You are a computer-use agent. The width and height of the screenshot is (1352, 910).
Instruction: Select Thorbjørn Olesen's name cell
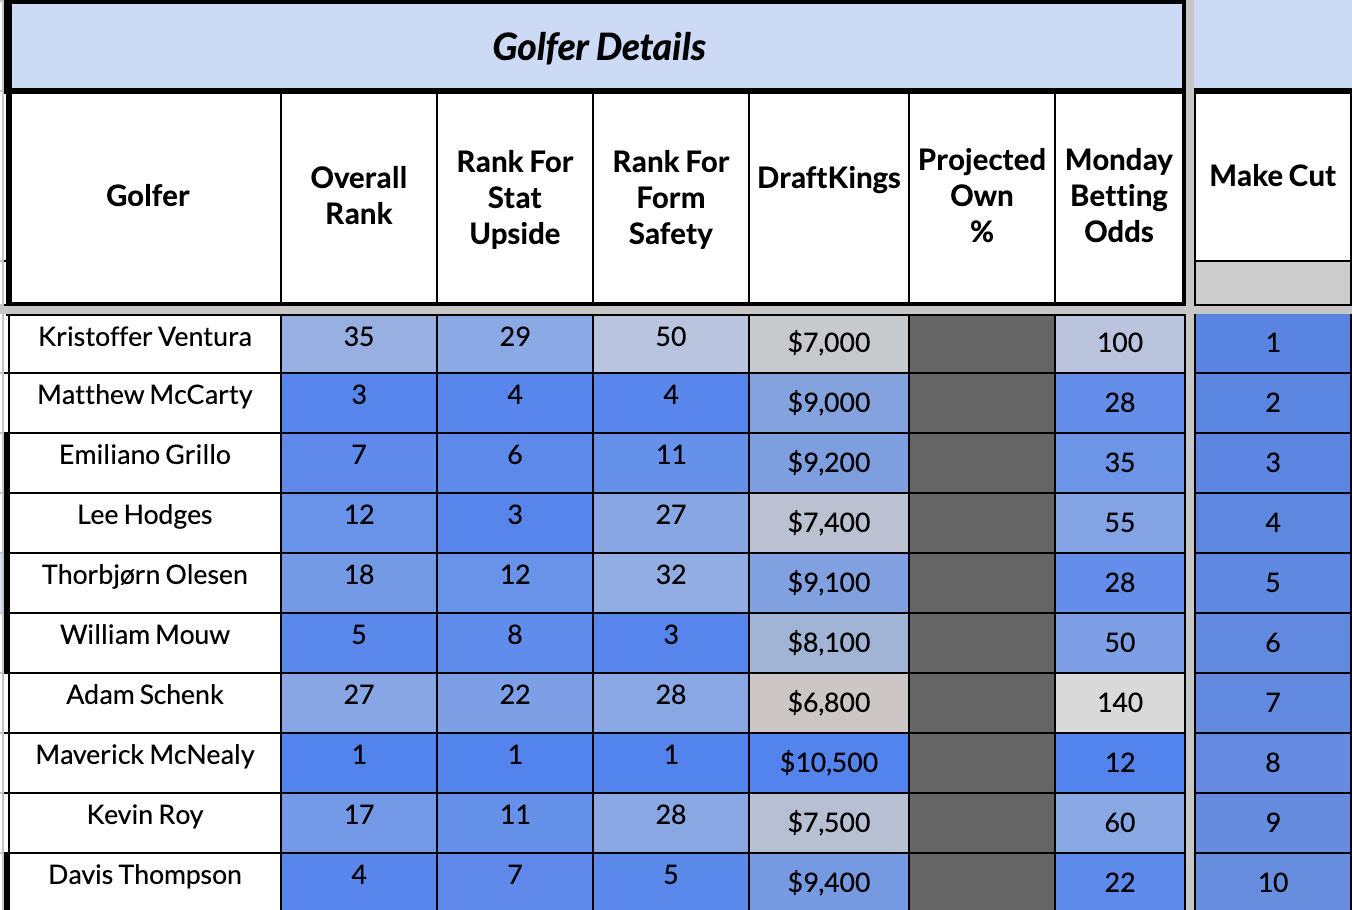point(145,576)
